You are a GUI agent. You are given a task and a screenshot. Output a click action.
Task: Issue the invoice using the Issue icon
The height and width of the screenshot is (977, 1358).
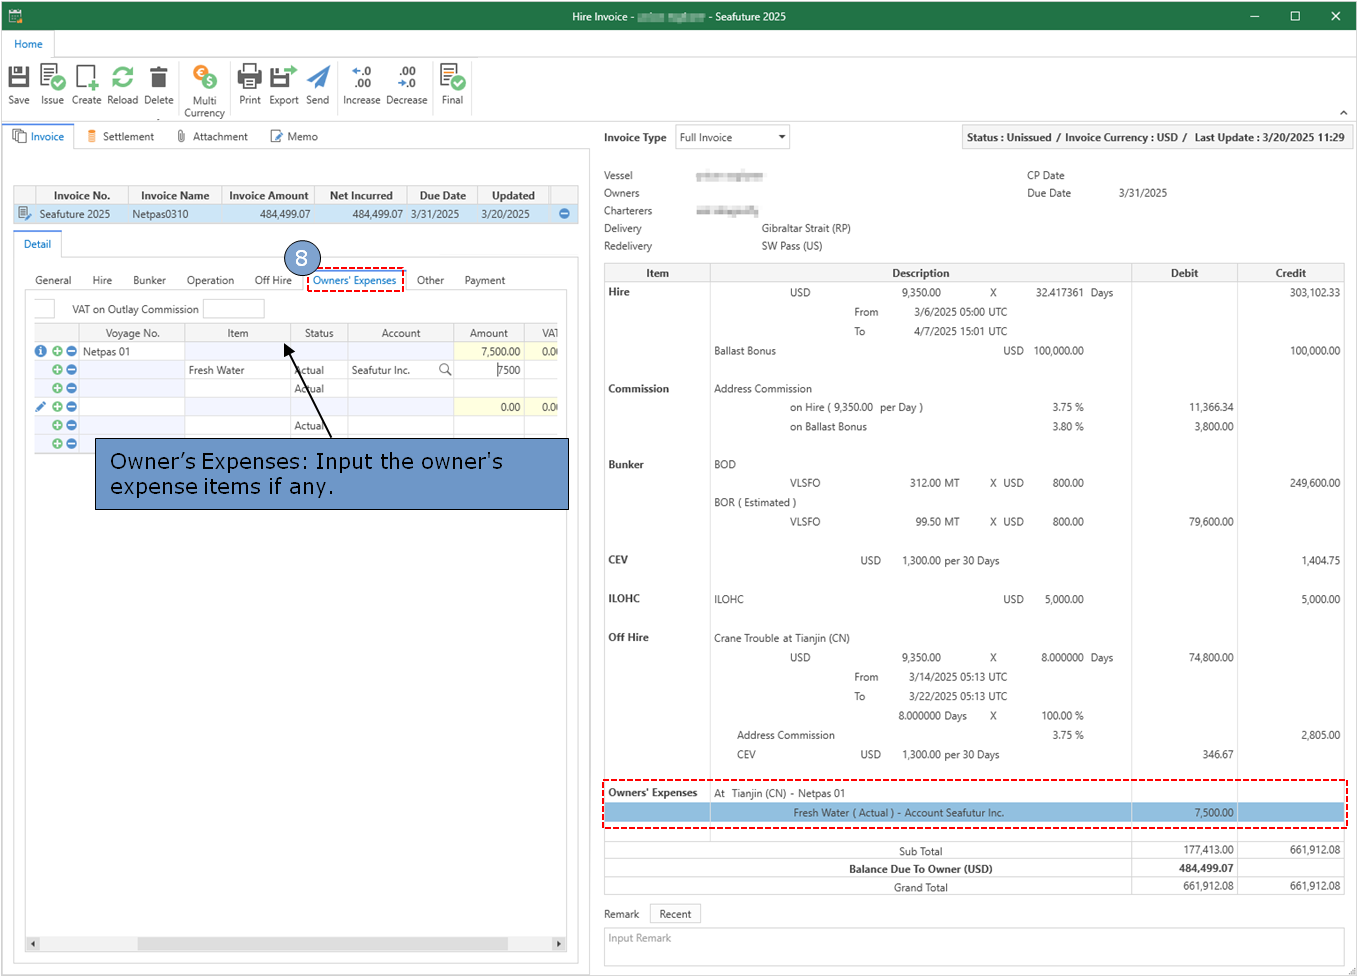pyautogui.click(x=52, y=84)
